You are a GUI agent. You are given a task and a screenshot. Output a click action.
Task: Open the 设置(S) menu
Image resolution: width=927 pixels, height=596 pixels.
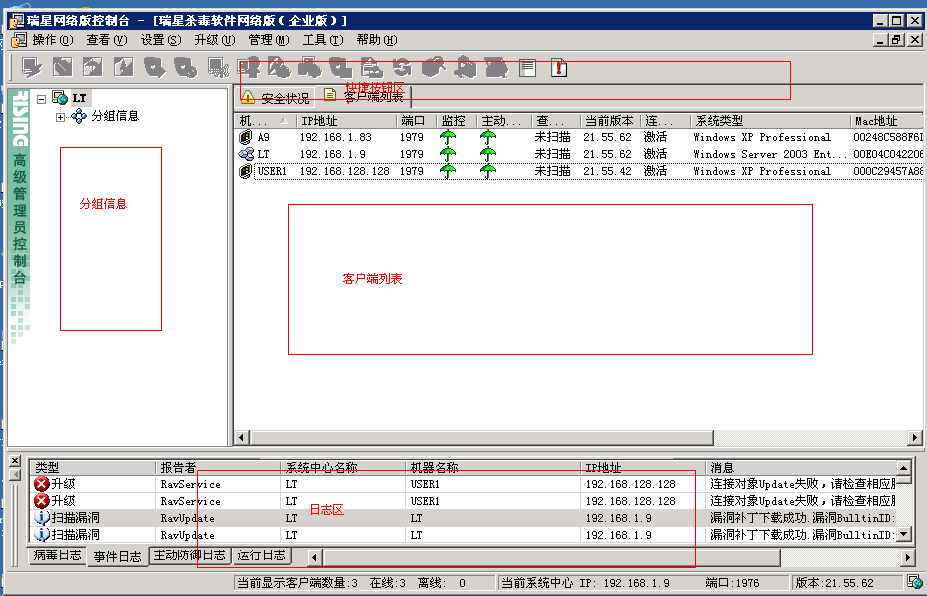[x=161, y=40]
